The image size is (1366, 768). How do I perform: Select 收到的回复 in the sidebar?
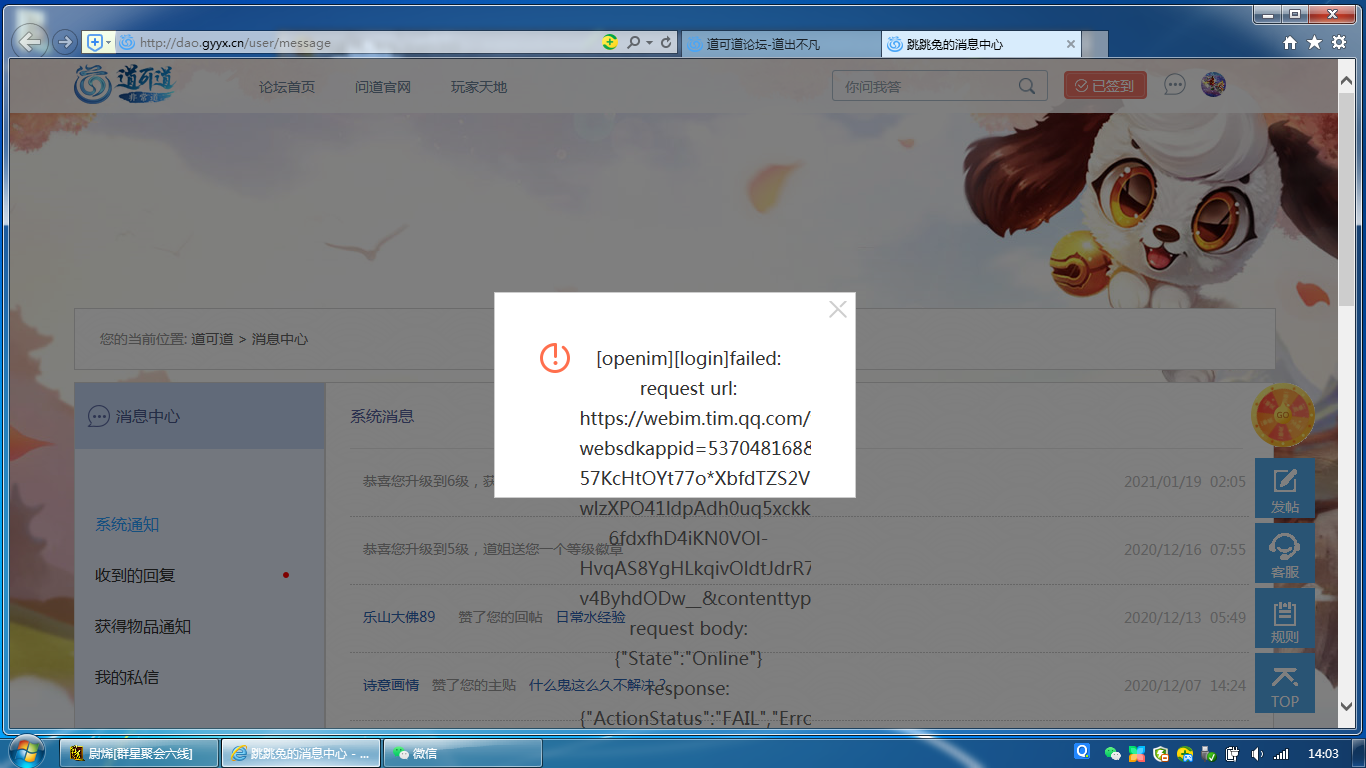tap(135, 575)
